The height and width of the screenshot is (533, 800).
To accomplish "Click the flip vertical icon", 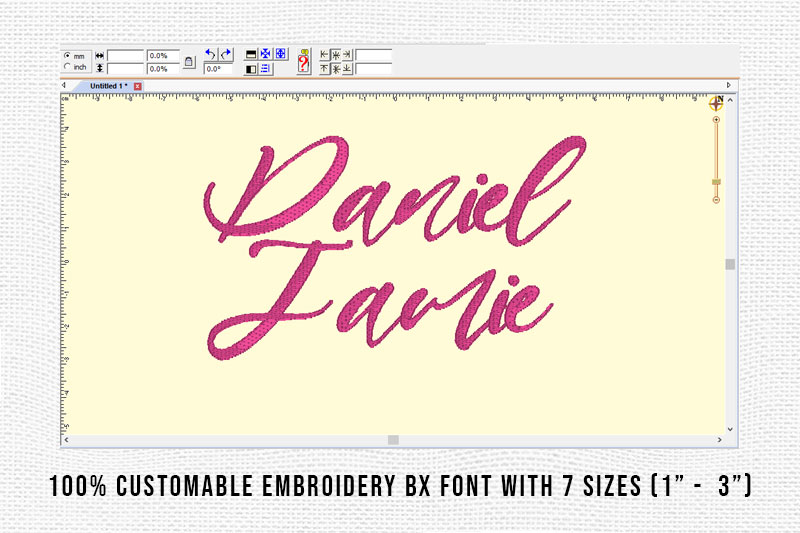I will point(251,55).
